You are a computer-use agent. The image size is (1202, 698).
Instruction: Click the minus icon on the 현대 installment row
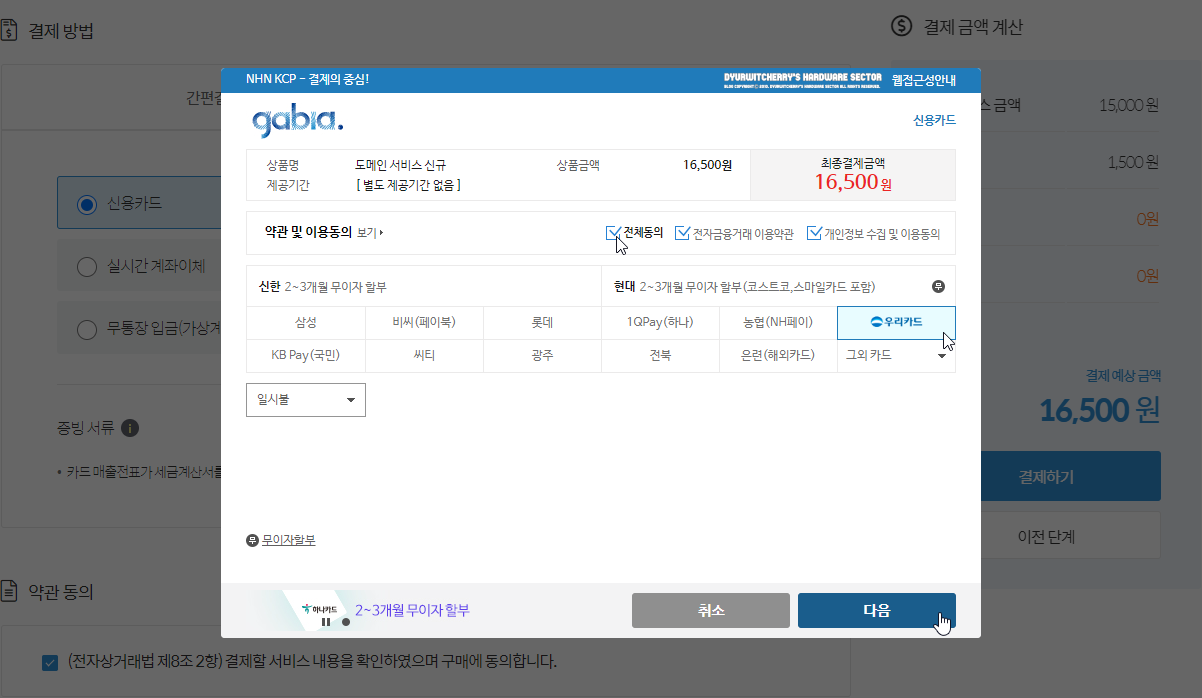pos(938,285)
